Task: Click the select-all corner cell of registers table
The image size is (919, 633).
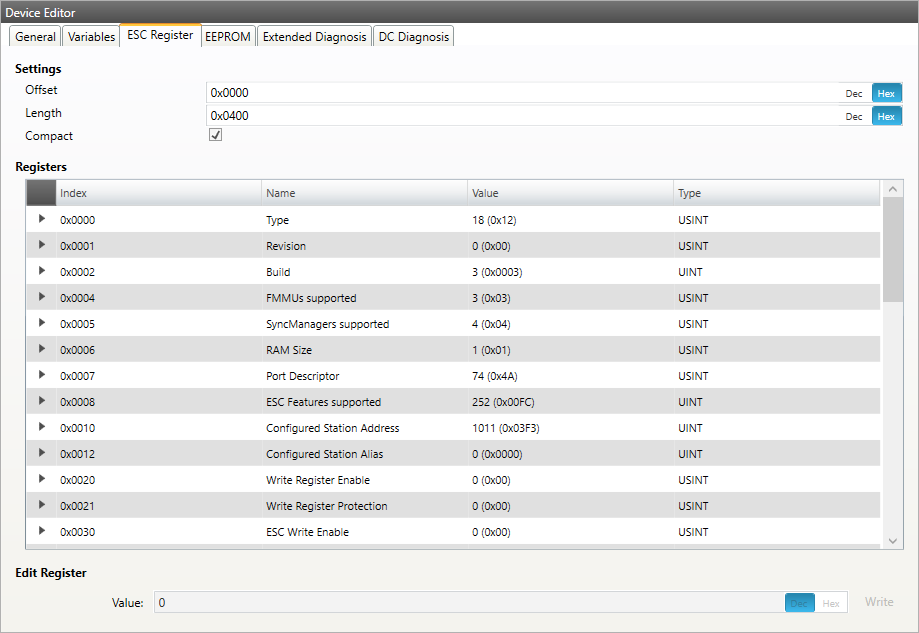Action: coord(41,193)
